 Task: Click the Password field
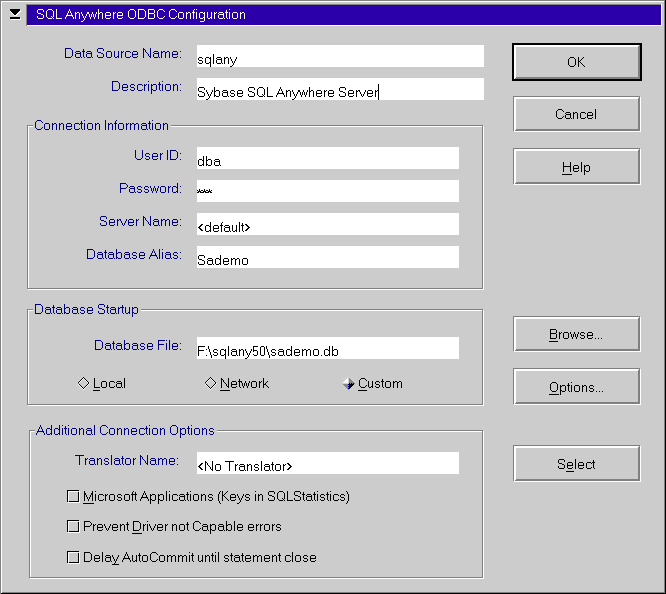[x=327, y=191]
